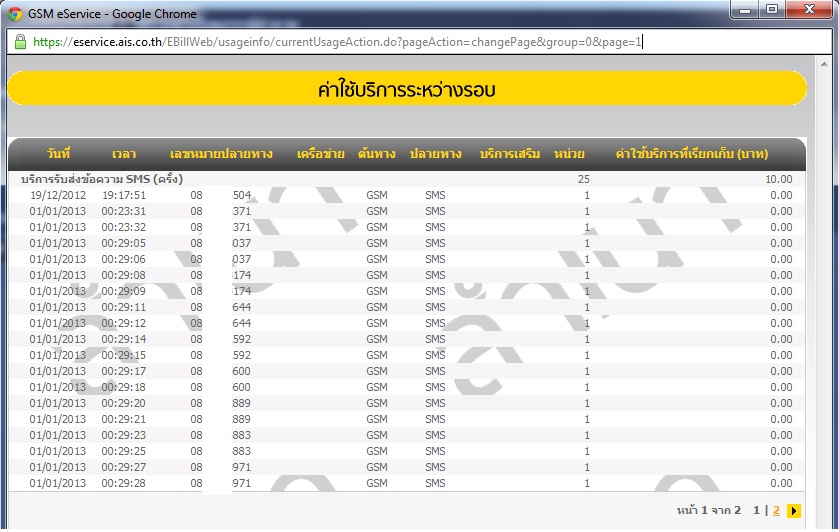Select time 00:29:08 entry
Screen dimensions: 839x532
[x=124, y=275]
